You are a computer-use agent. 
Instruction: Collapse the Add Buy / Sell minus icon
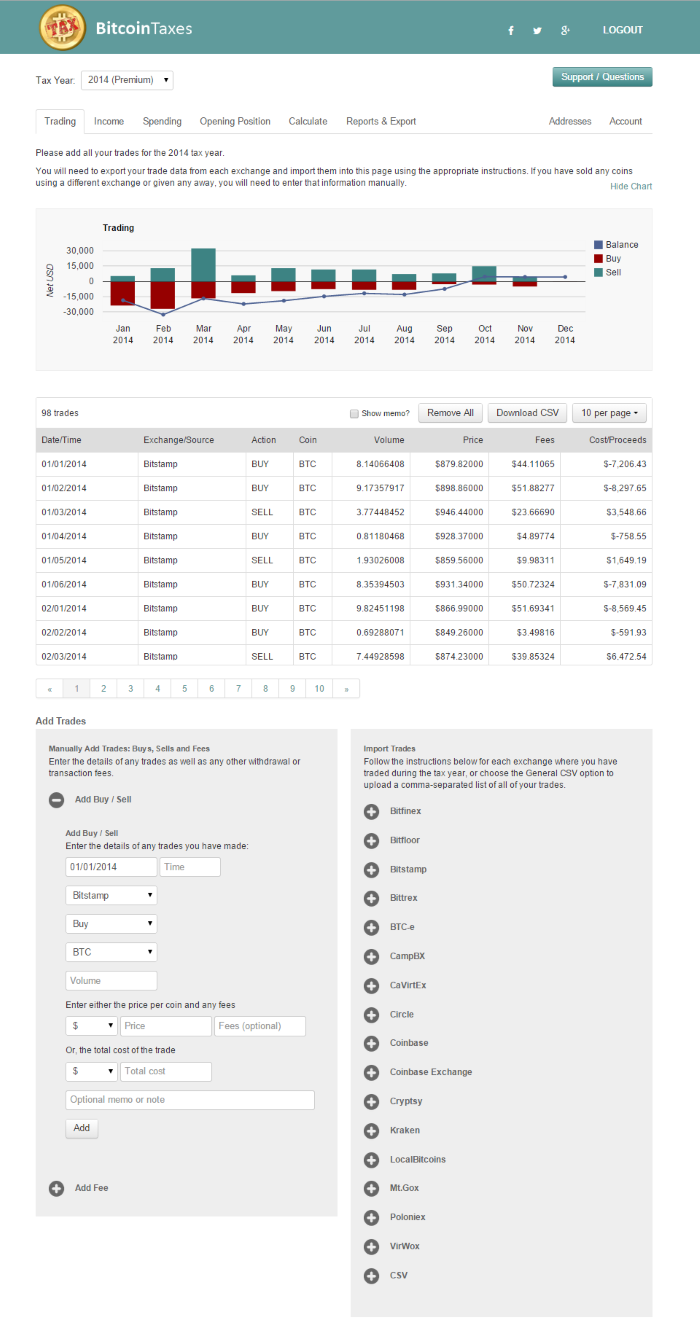click(57, 799)
